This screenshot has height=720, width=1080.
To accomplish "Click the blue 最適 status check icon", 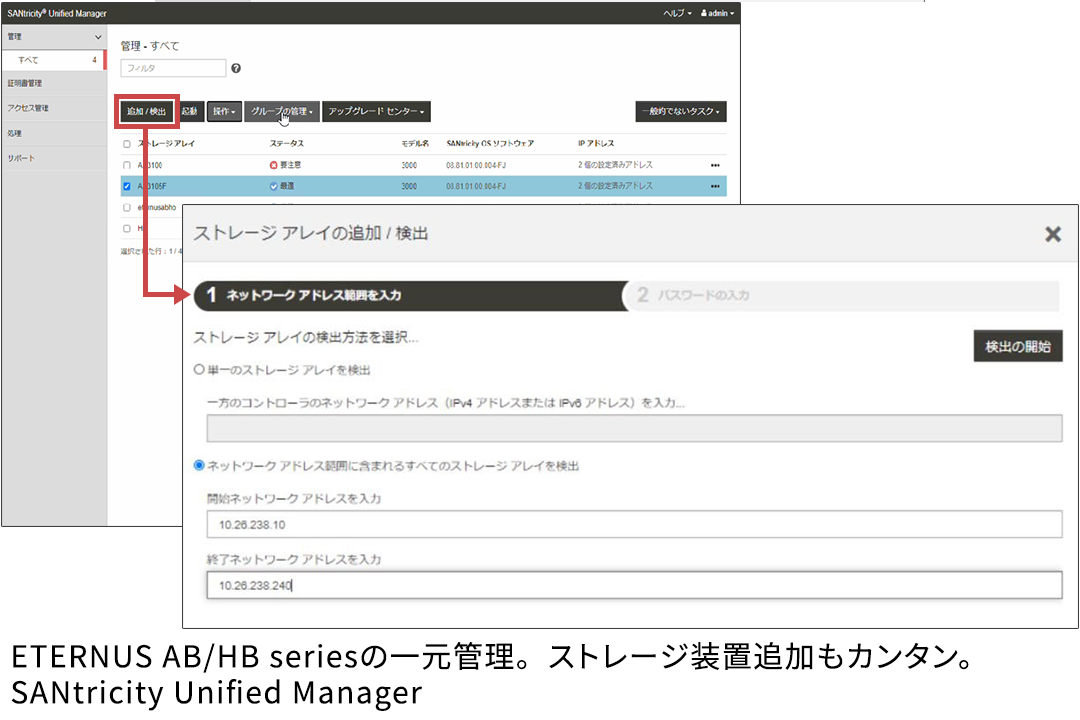I will point(273,186).
